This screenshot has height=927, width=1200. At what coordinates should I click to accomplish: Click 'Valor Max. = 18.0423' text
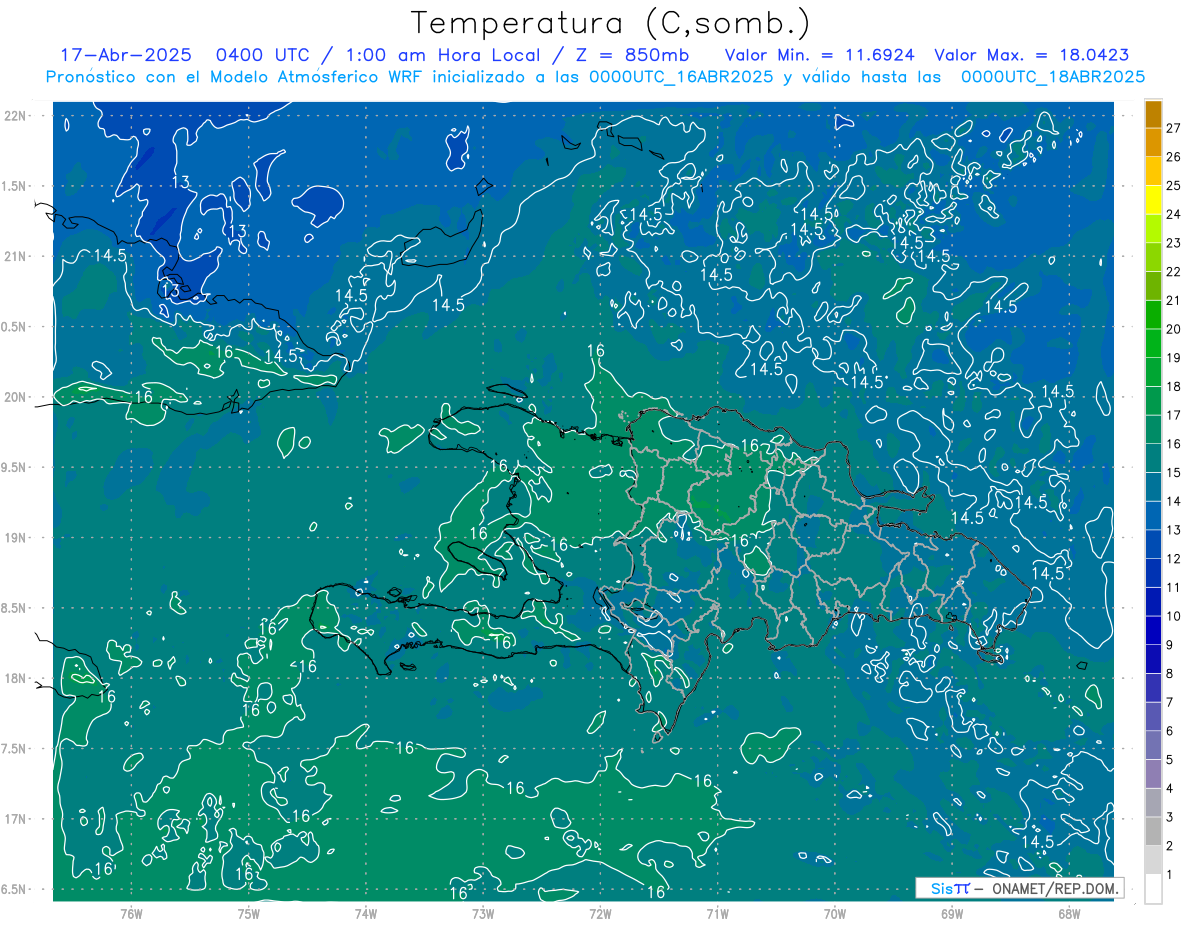point(1031,55)
